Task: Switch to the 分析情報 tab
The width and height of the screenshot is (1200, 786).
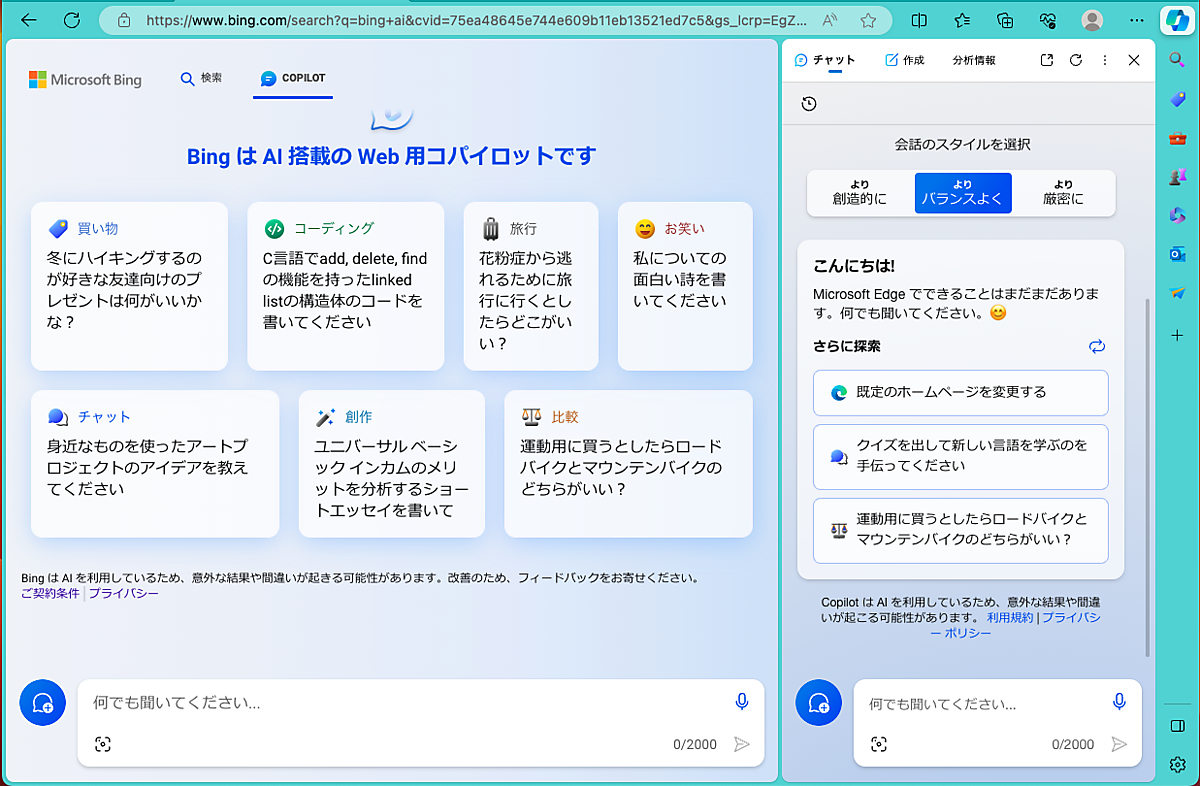Action: pyautogui.click(x=974, y=60)
